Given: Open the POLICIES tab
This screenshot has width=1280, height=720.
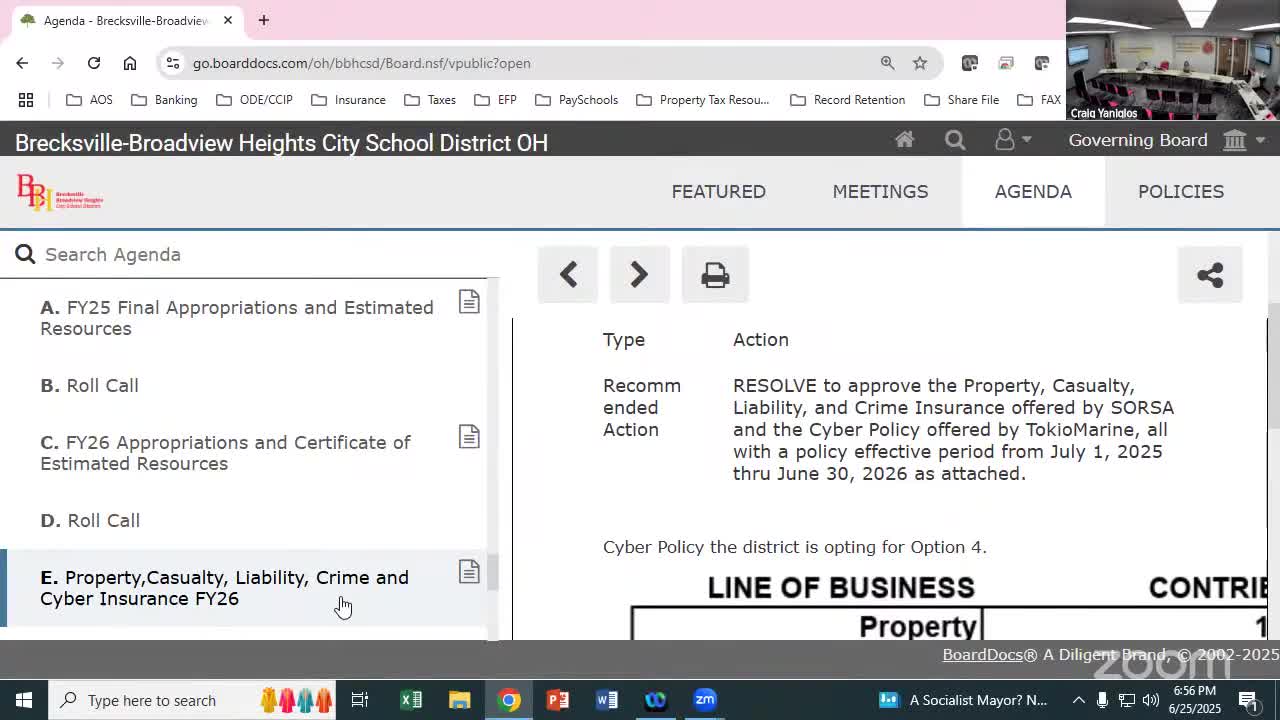Looking at the screenshot, I should coord(1180,191).
